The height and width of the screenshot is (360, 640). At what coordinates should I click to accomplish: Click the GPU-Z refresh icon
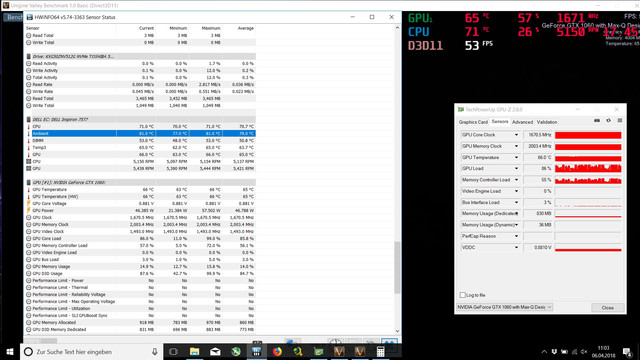[608, 121]
